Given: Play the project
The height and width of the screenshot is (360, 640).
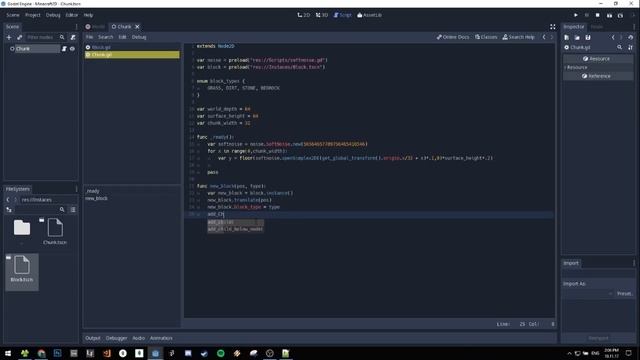Looking at the screenshot, I should [x=576, y=15].
